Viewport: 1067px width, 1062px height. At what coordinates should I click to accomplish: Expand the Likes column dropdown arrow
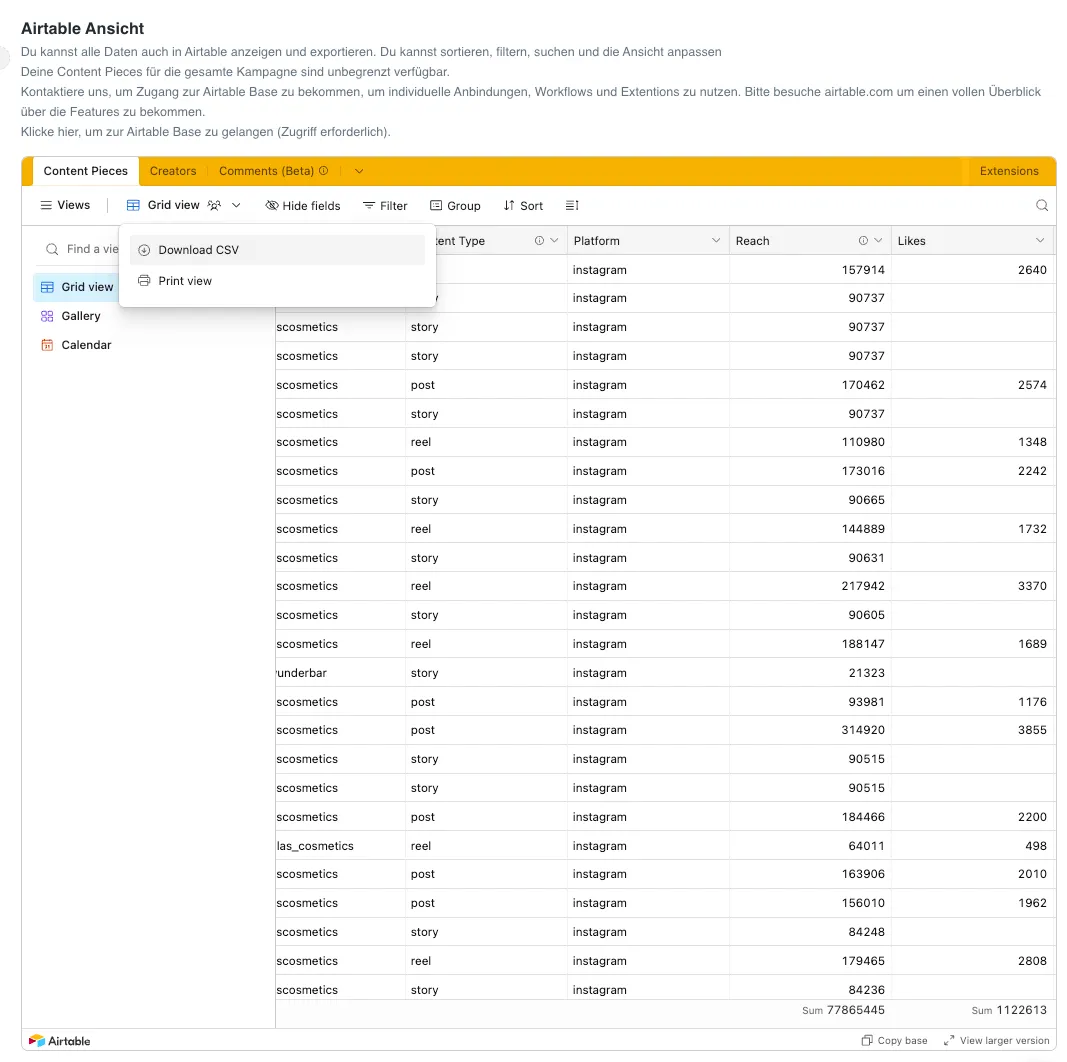tap(1040, 241)
